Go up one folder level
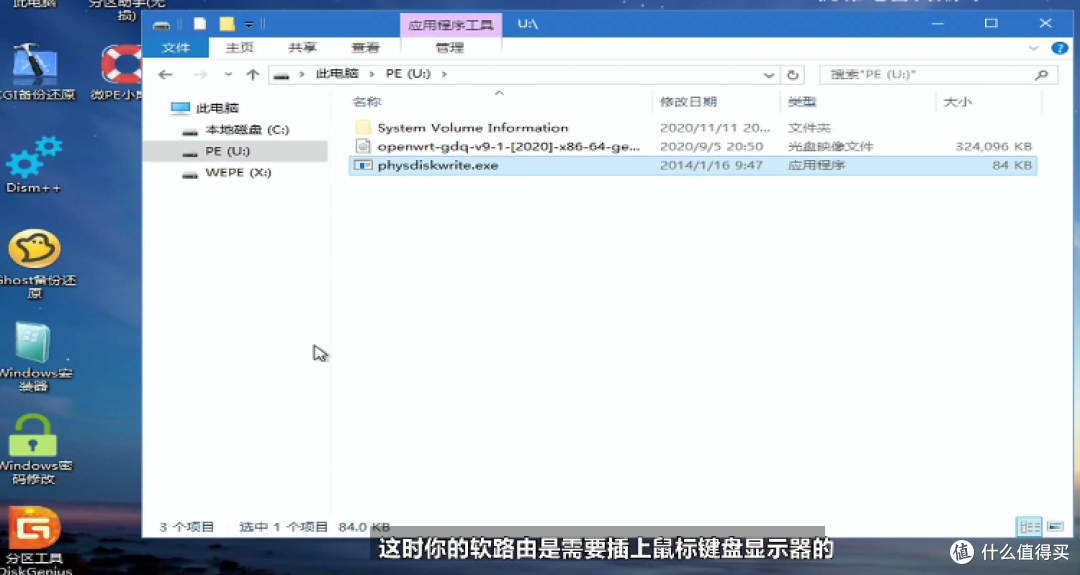The height and width of the screenshot is (575, 1080). click(252, 74)
